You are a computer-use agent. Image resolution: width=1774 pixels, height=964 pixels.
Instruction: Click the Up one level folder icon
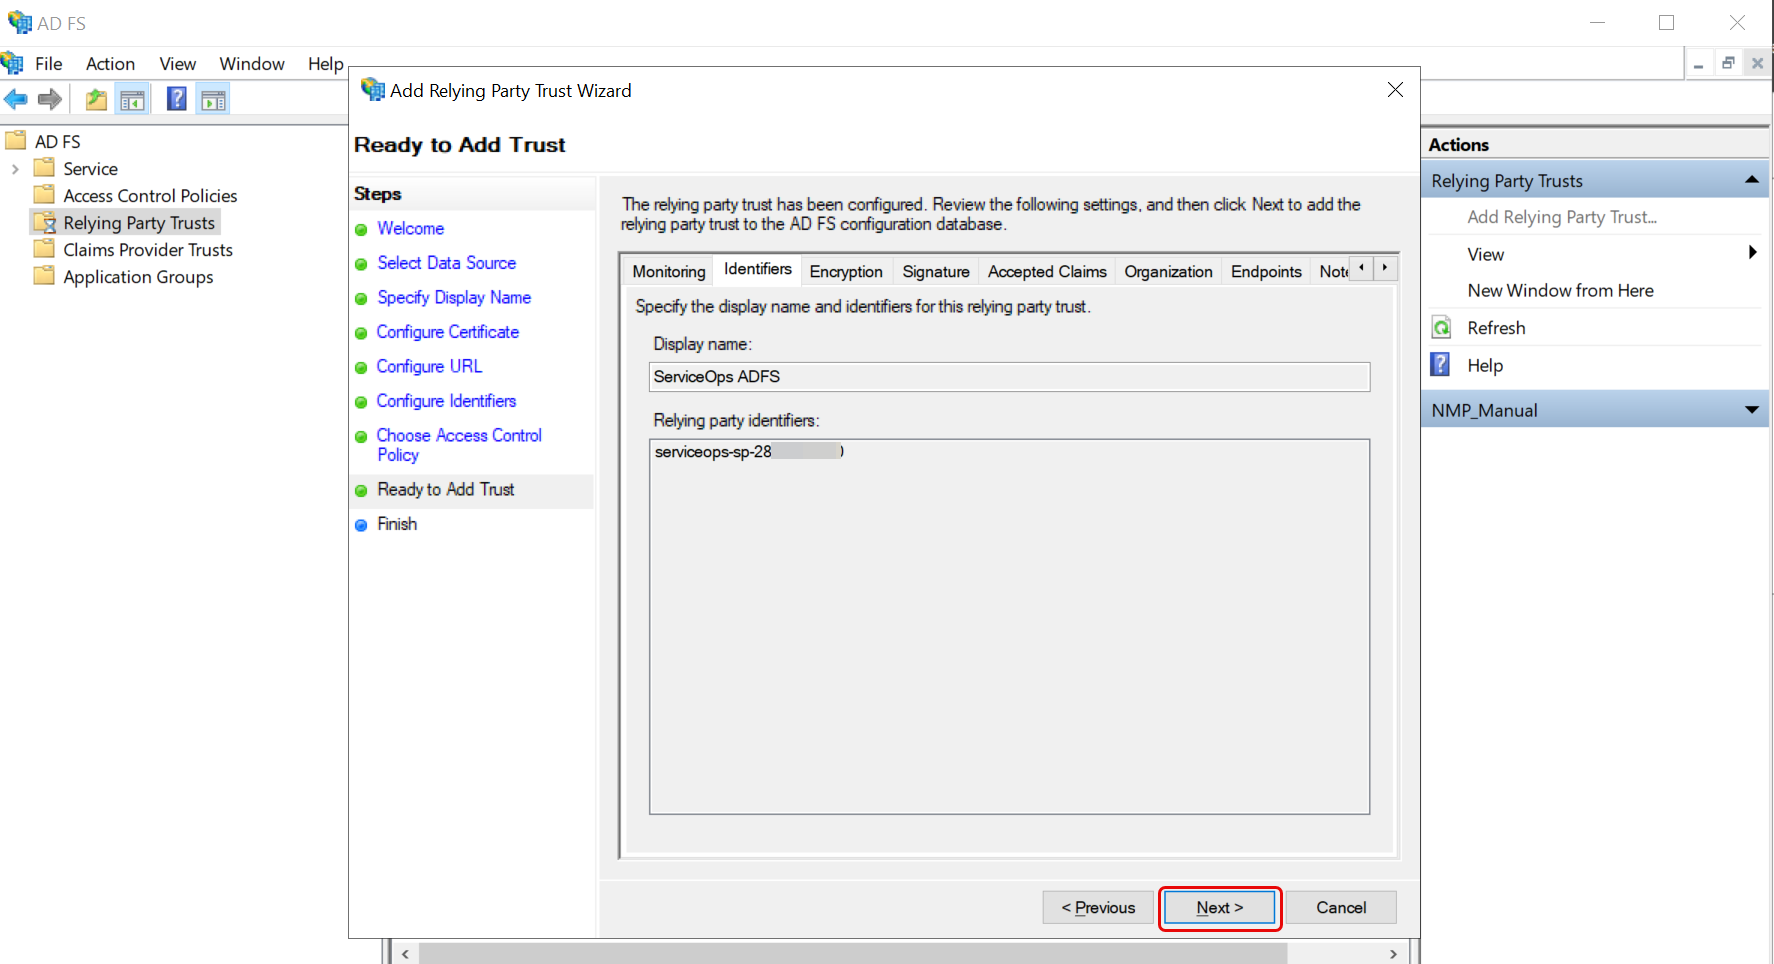[96, 99]
